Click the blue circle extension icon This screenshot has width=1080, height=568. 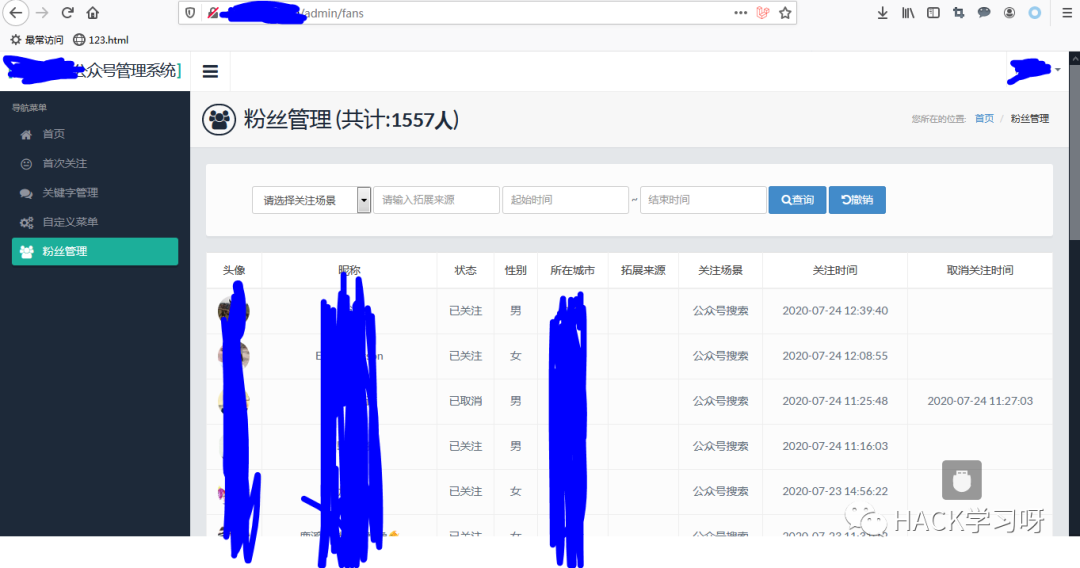coord(1035,12)
